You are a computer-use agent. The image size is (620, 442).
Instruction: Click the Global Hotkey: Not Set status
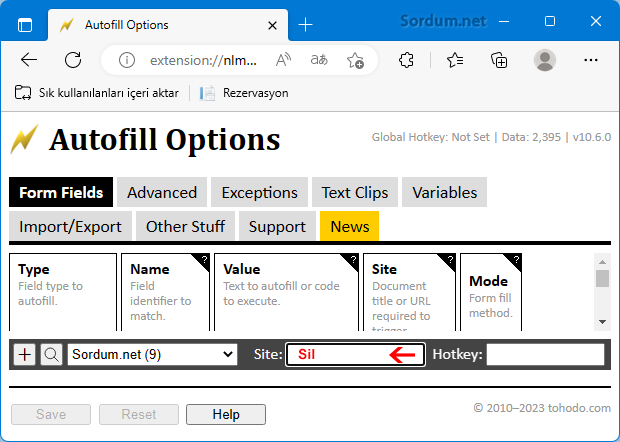431,137
